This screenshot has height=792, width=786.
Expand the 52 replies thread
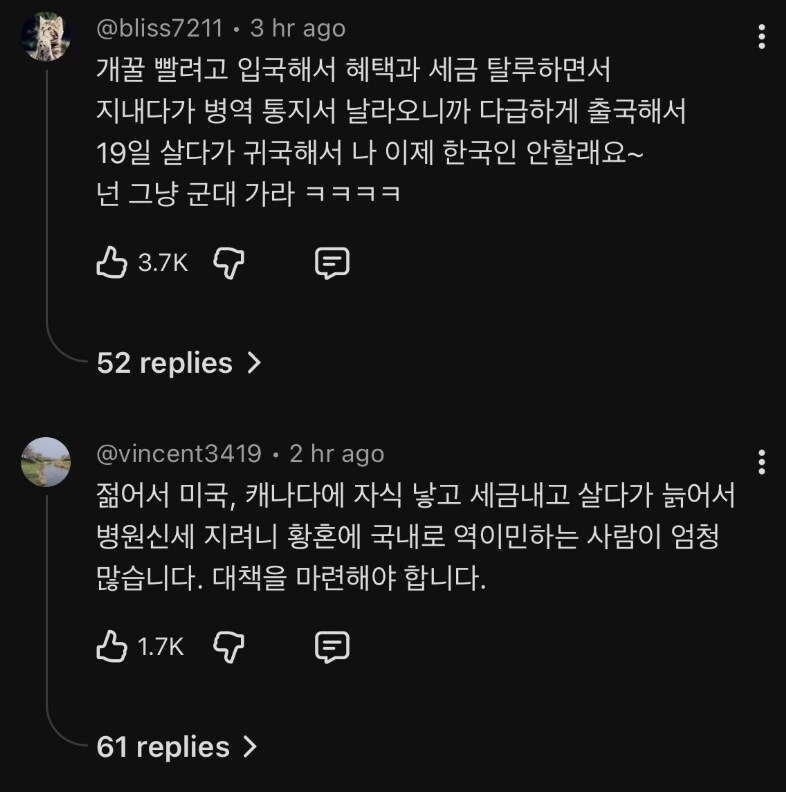pyautogui.click(x=179, y=363)
